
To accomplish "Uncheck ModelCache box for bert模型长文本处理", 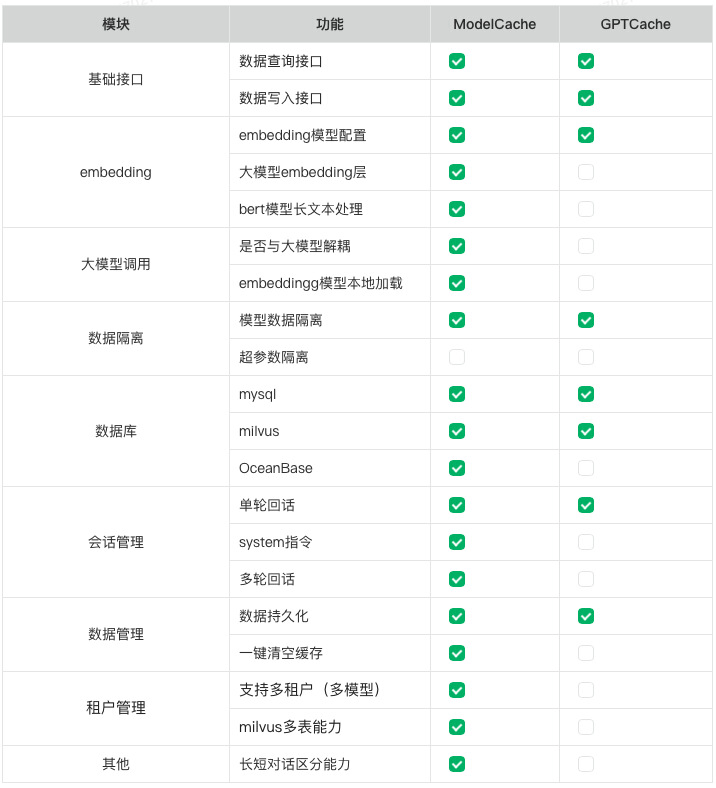I will [457, 209].
